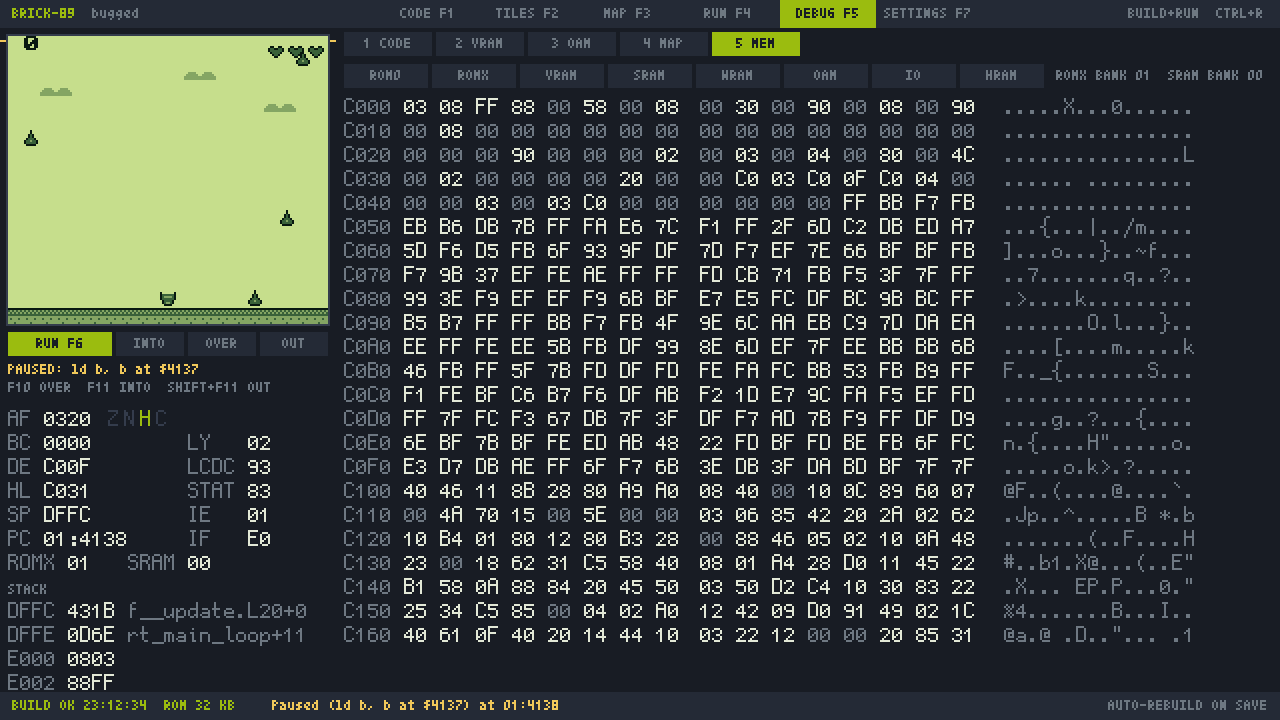This screenshot has width=1280, height=720.
Task: Switch to the CODE F1 tab
Action: pos(426,13)
